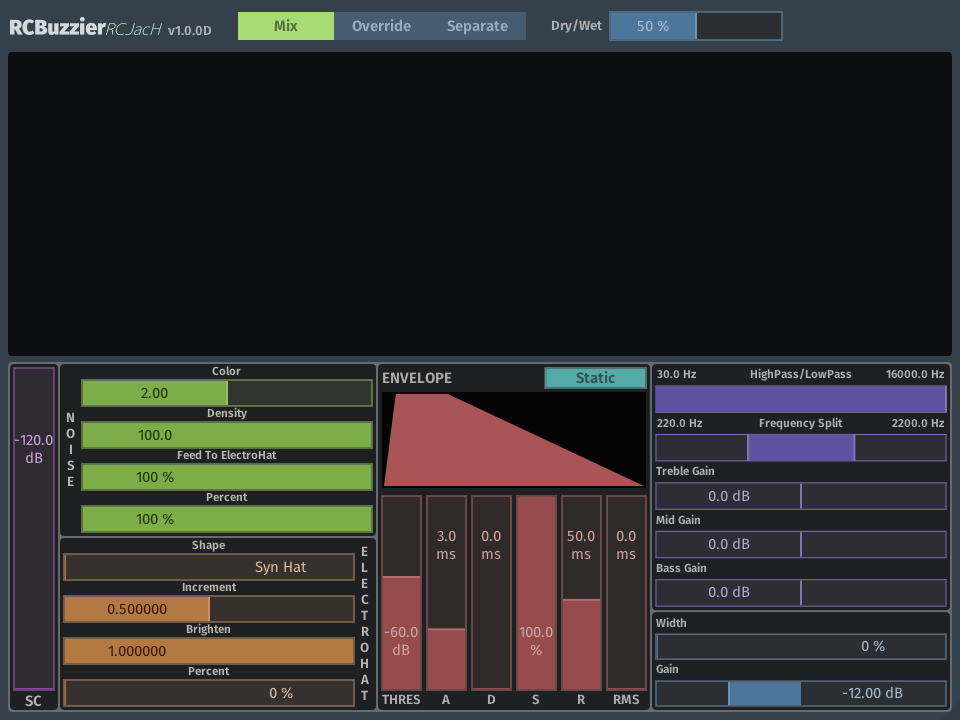960x720 pixels.
Task: Click the 16000.0 Hz lowpass value
Action: 915,374
